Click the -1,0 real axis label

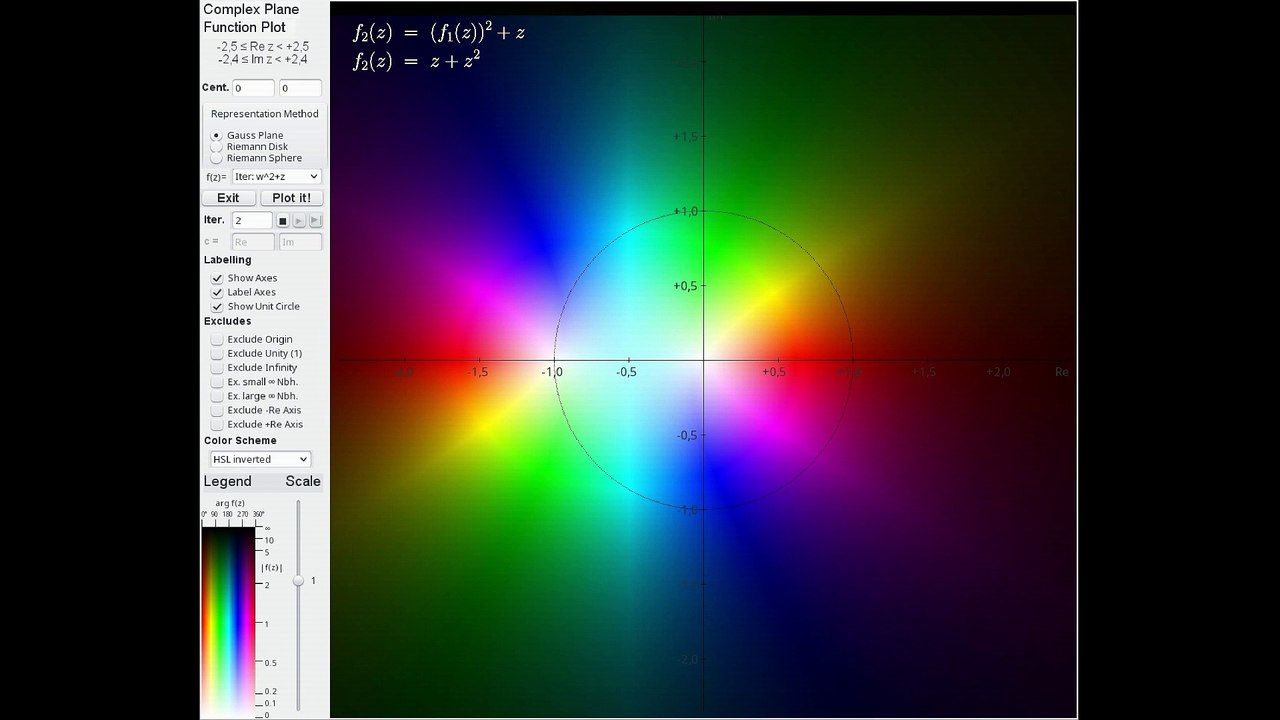point(552,372)
